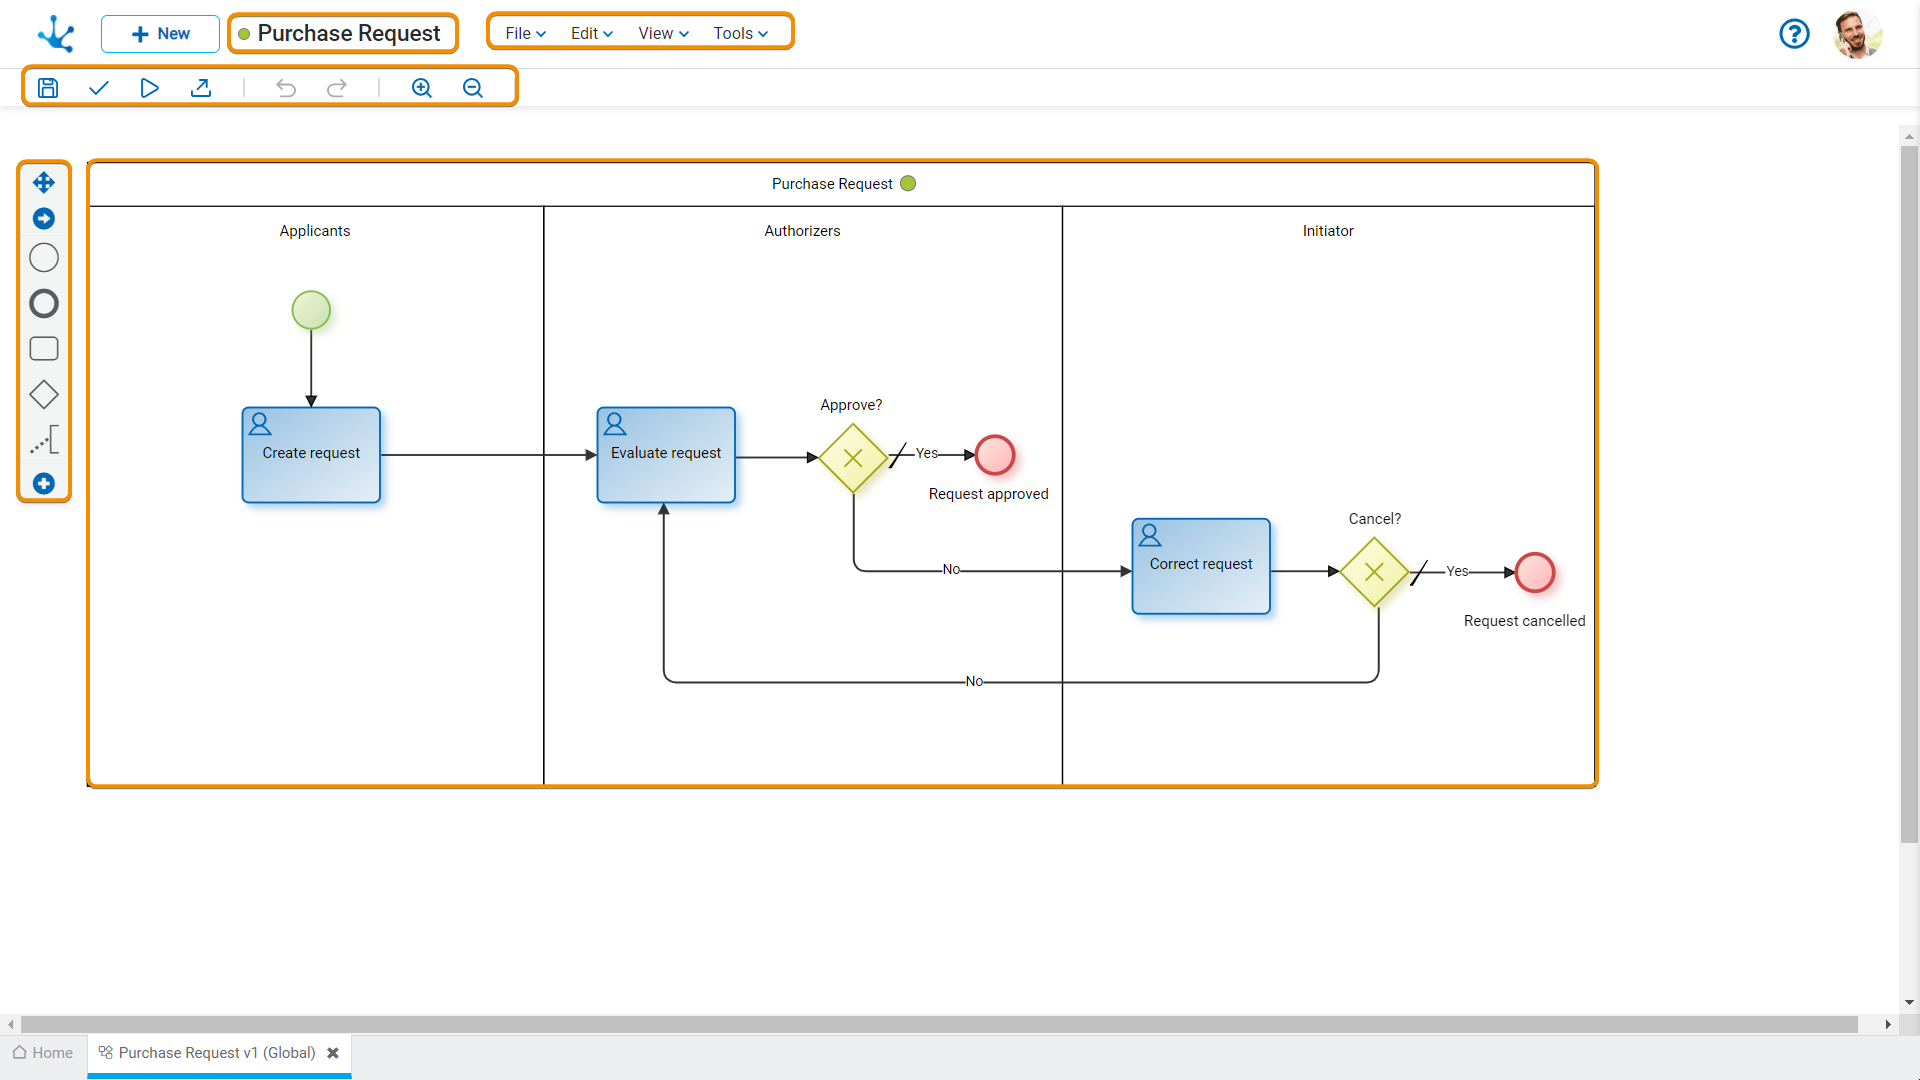
Task: Click the zoom out icon
Action: [473, 87]
